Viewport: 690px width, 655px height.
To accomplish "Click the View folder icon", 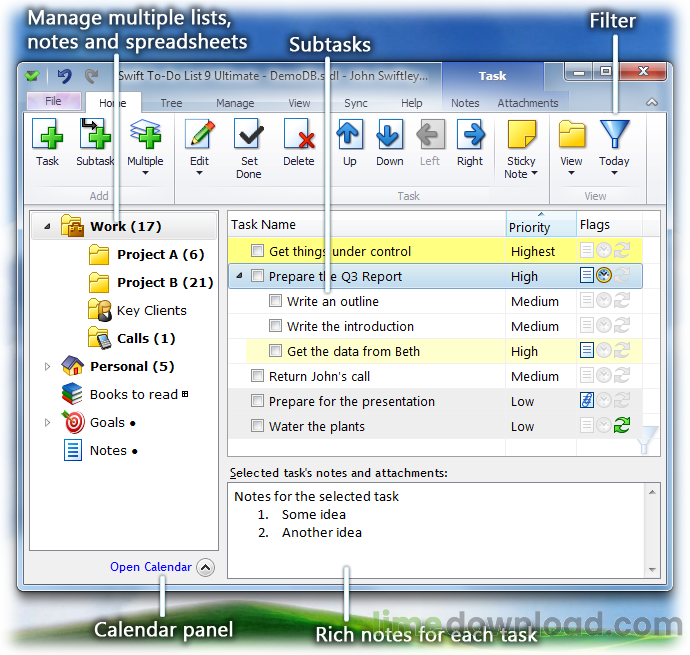I will click(x=572, y=134).
